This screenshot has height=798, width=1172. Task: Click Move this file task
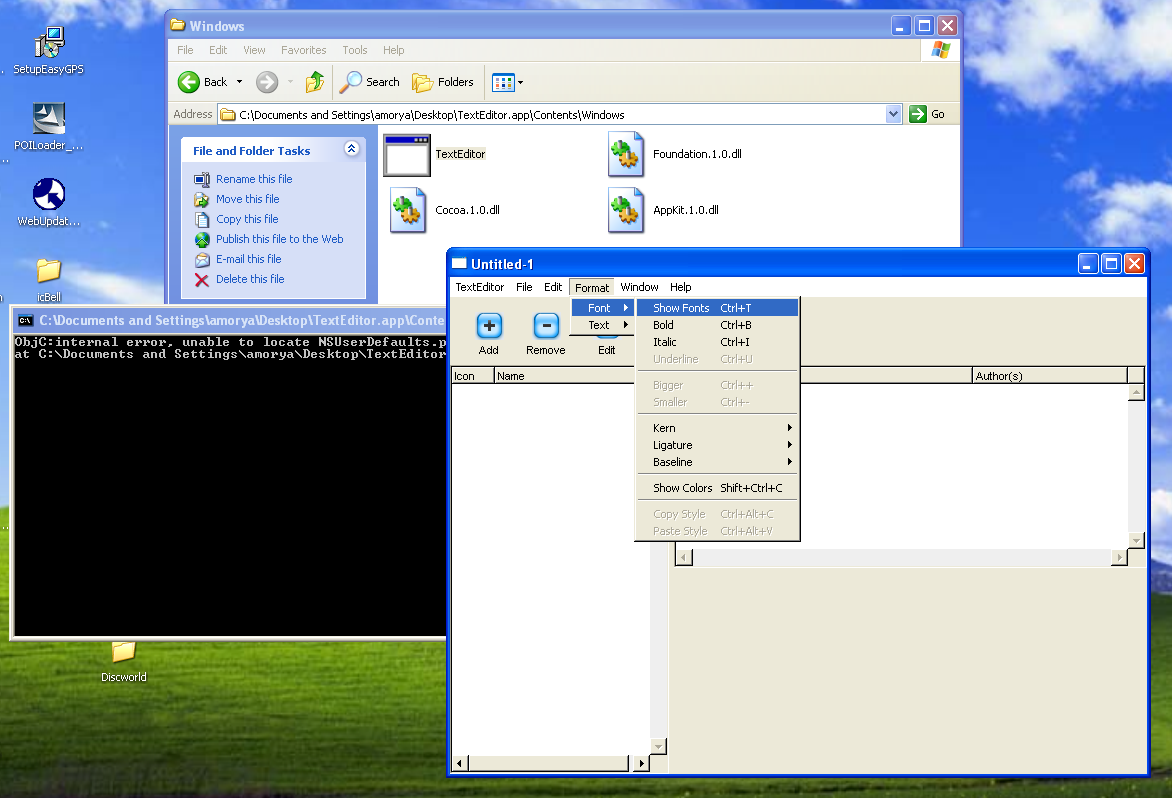(x=247, y=200)
